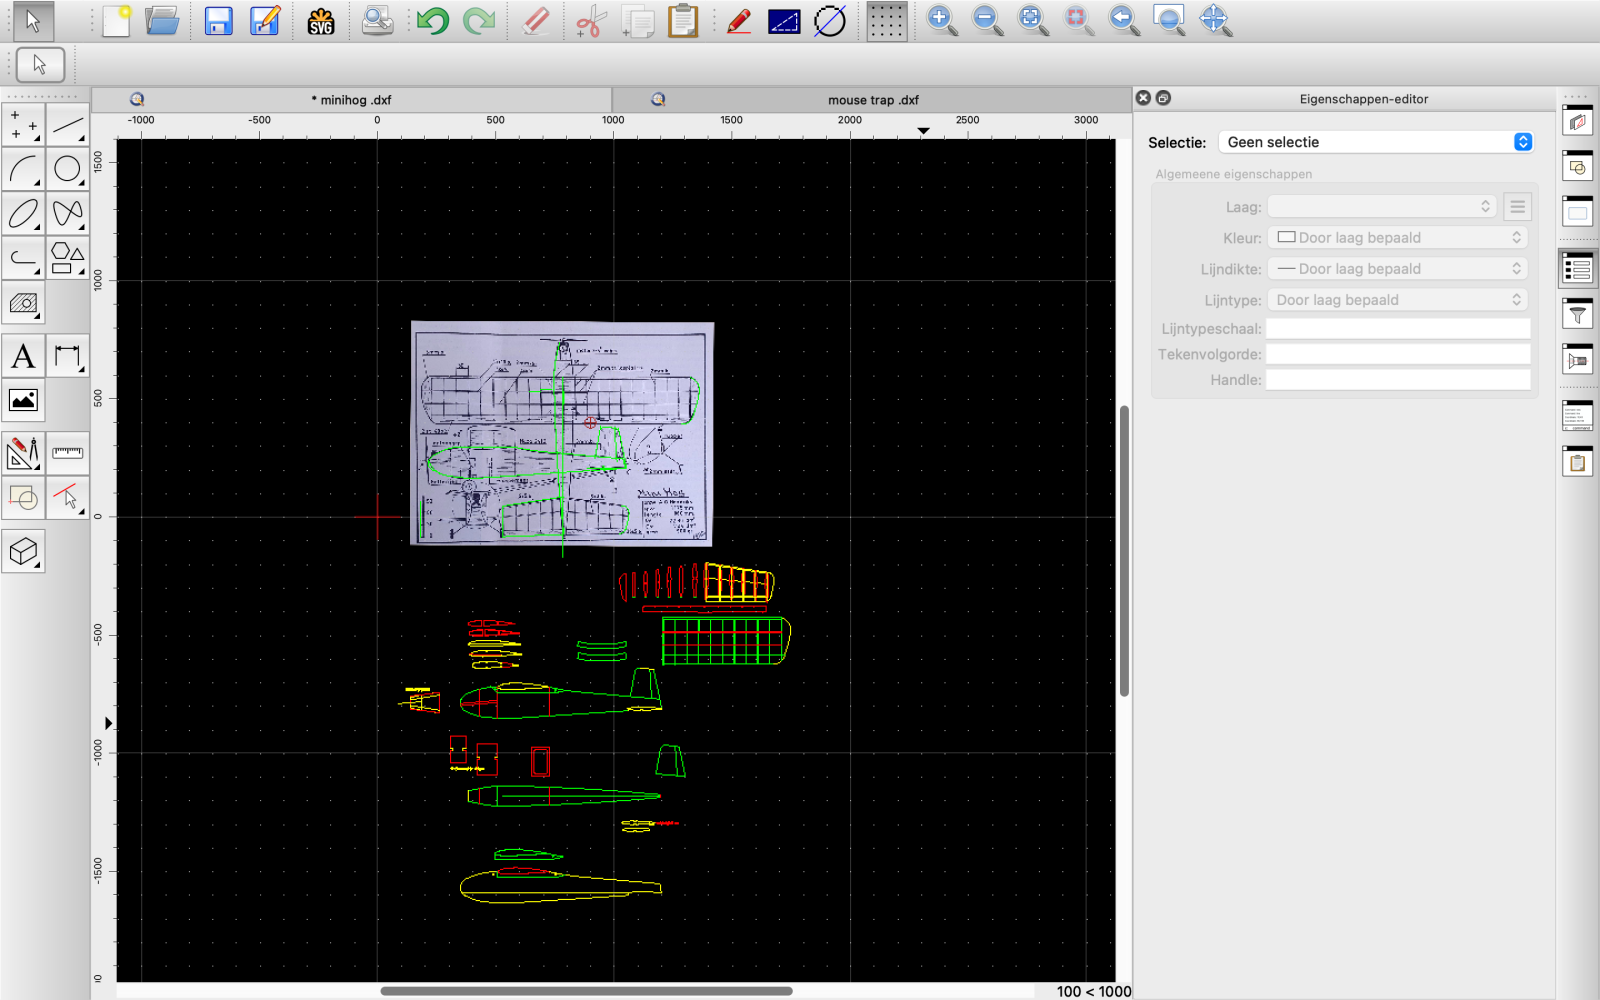Click the zoom to selection icon
1600x1000 pixels.
click(x=1078, y=20)
